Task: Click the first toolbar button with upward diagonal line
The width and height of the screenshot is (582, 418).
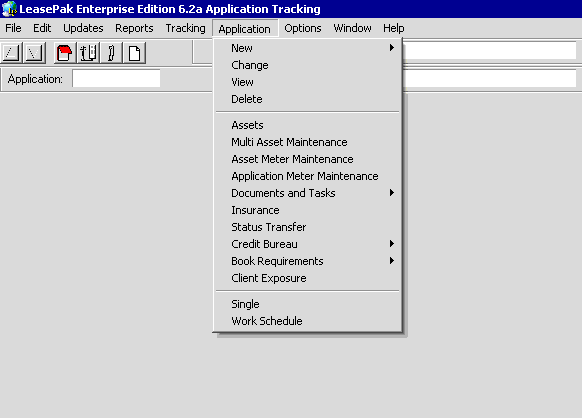Action: point(12,53)
